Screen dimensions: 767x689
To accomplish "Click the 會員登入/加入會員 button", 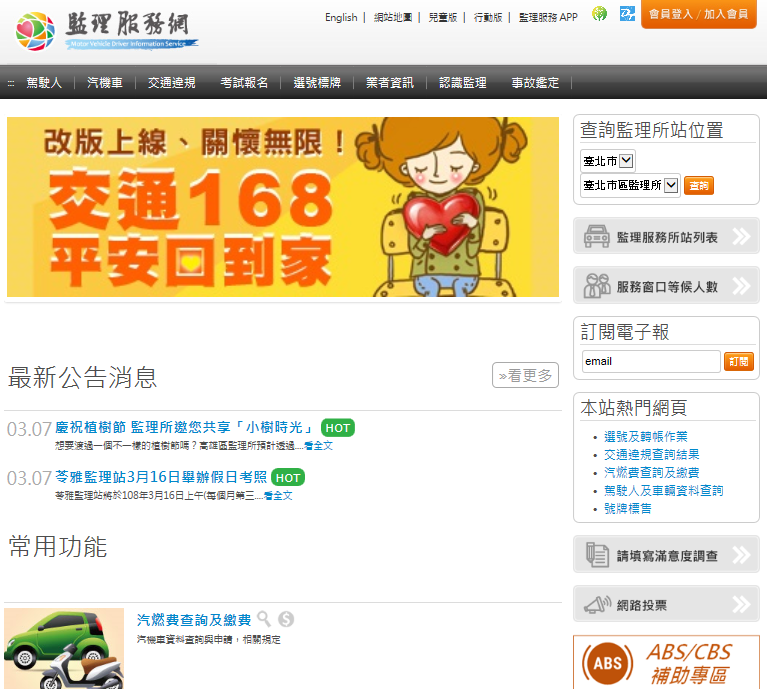I will (699, 14).
